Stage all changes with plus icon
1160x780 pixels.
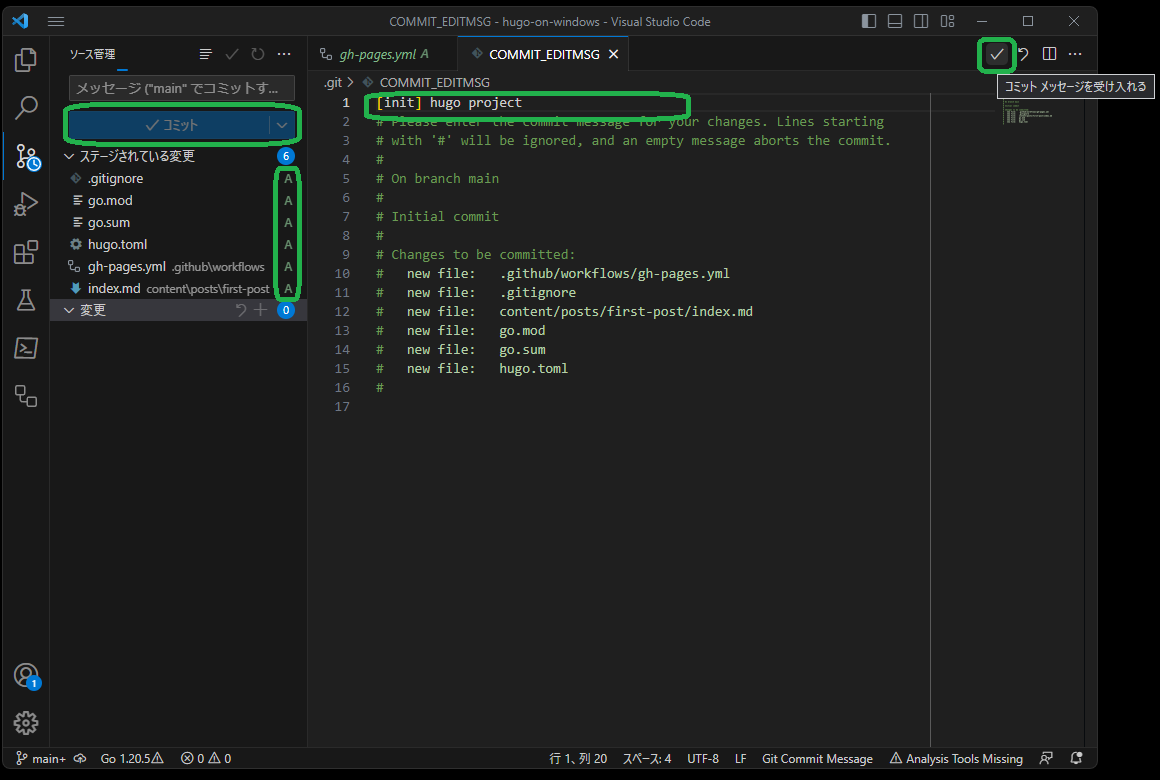click(260, 310)
